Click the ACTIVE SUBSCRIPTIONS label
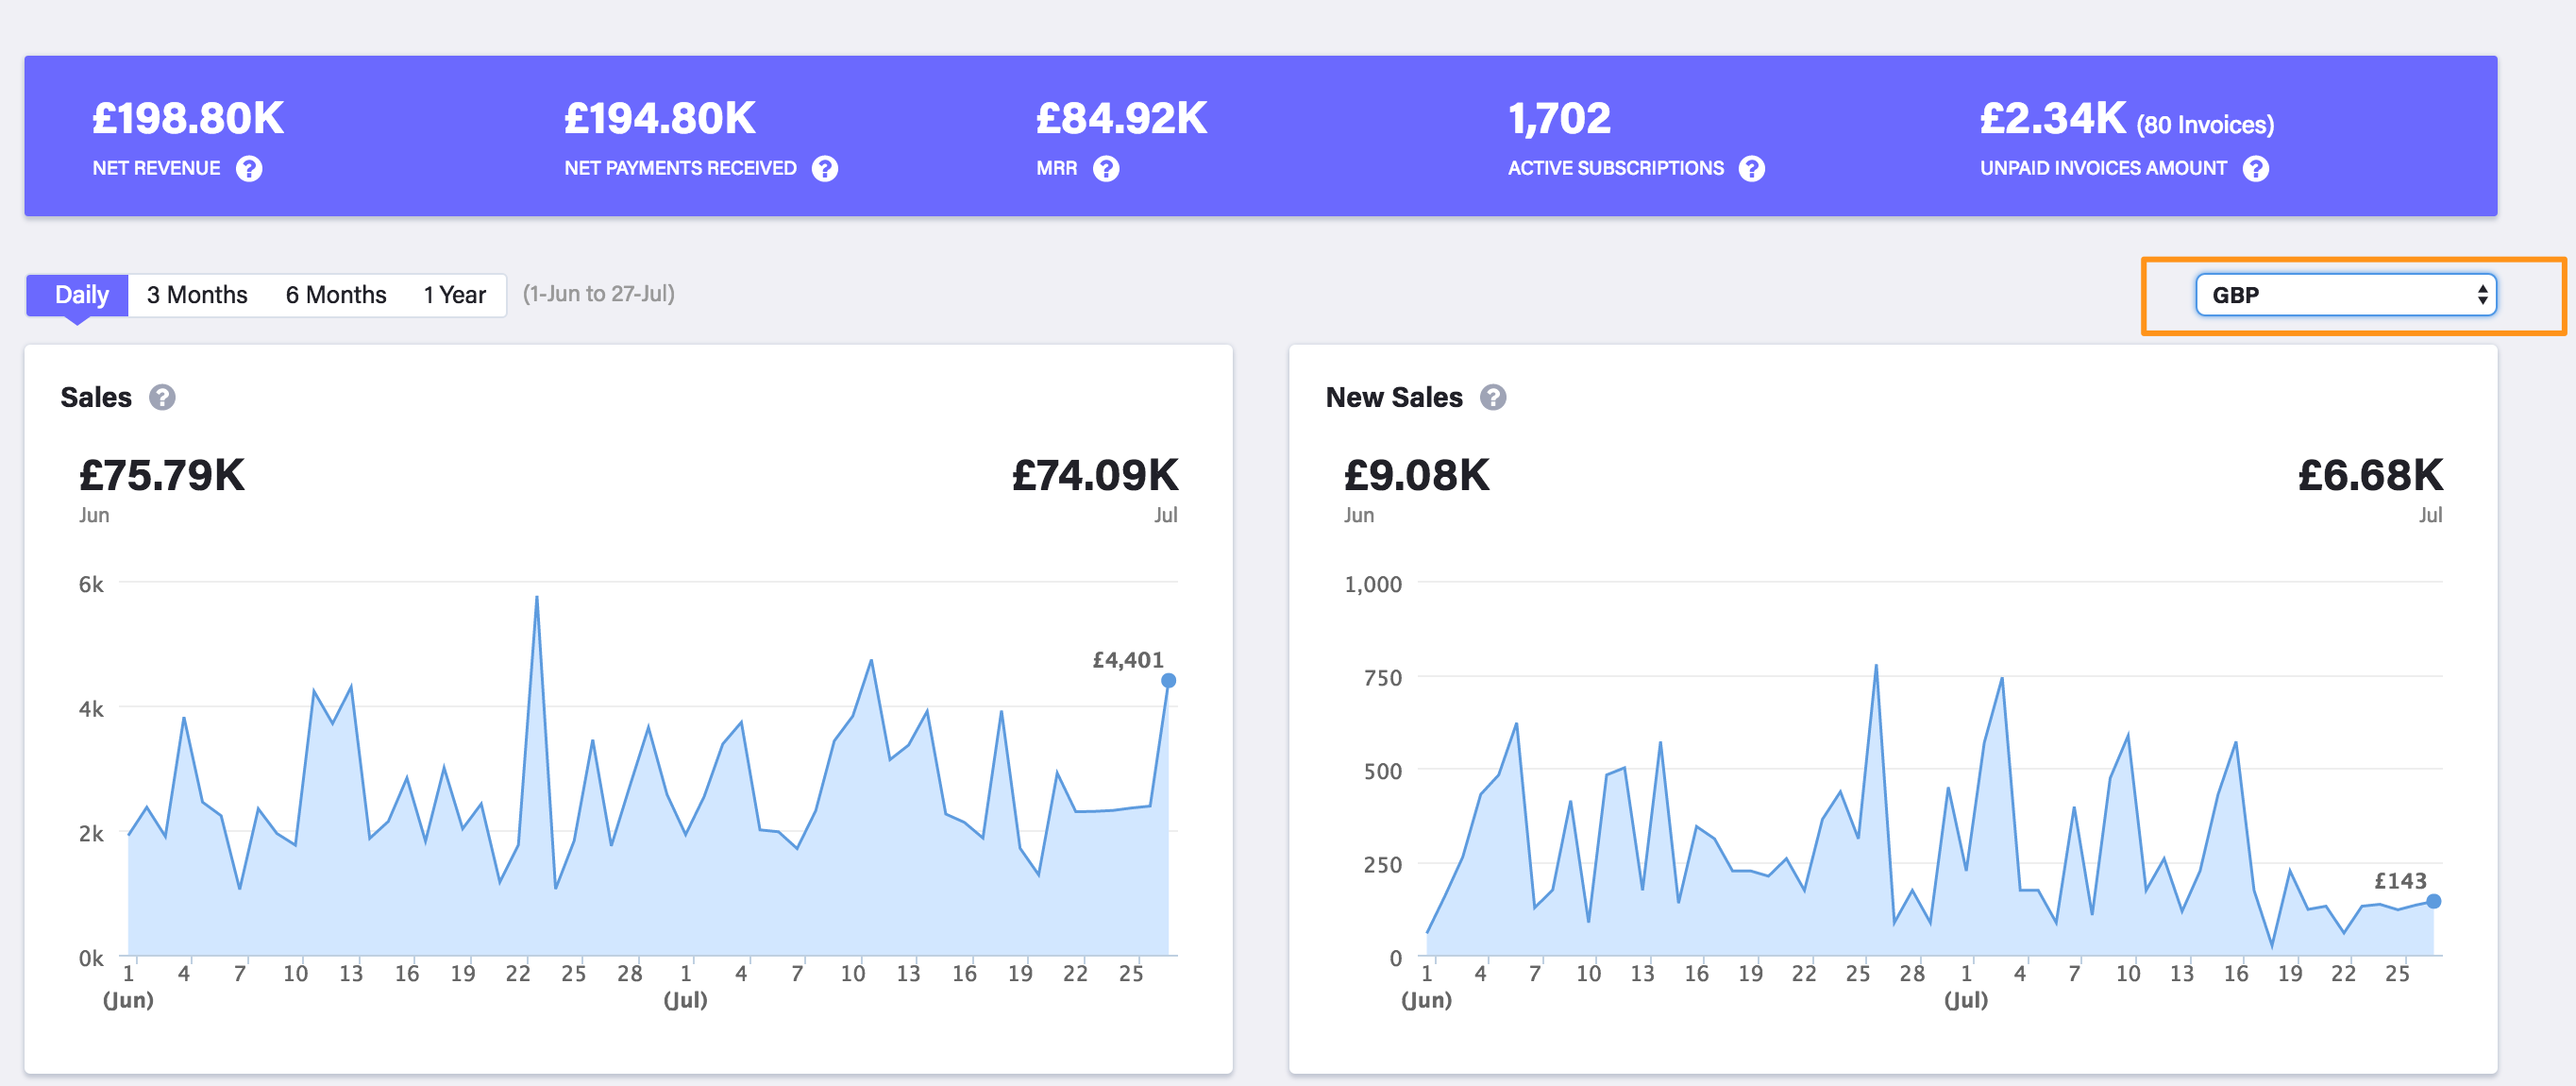 (1616, 169)
